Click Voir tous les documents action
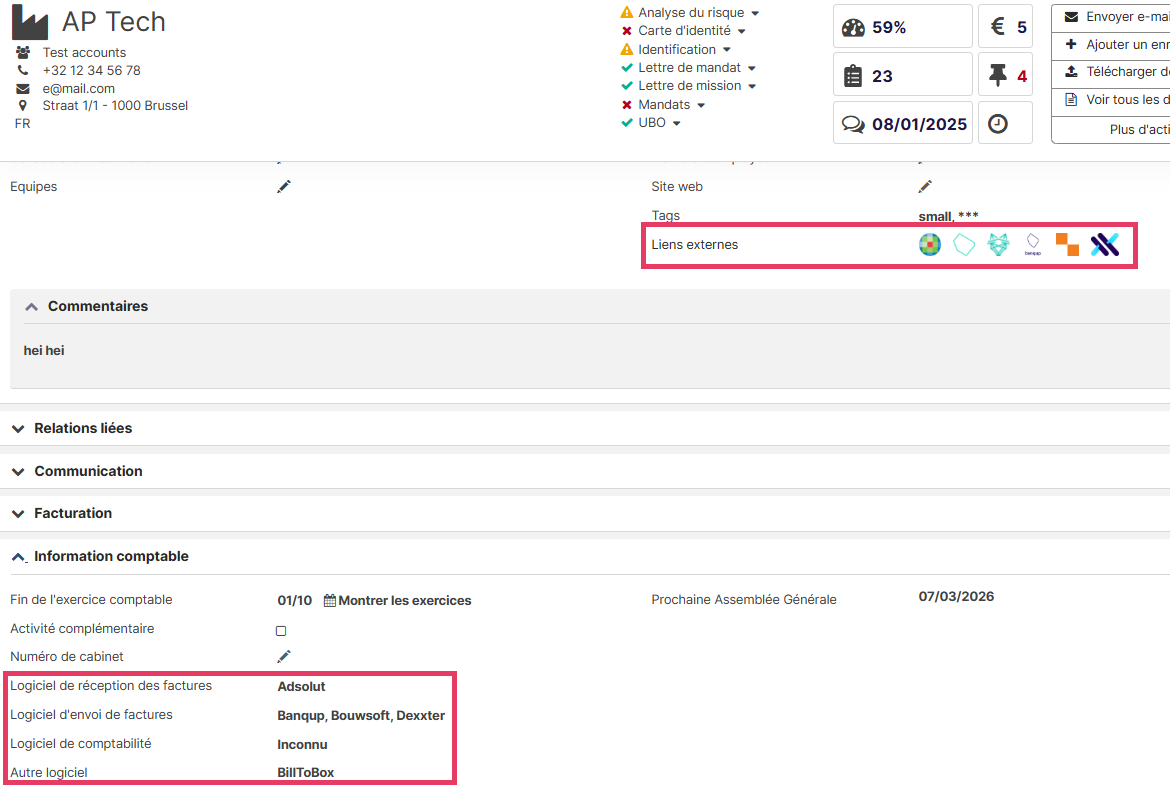Image resolution: width=1170 pixels, height=786 pixels. click(1112, 100)
